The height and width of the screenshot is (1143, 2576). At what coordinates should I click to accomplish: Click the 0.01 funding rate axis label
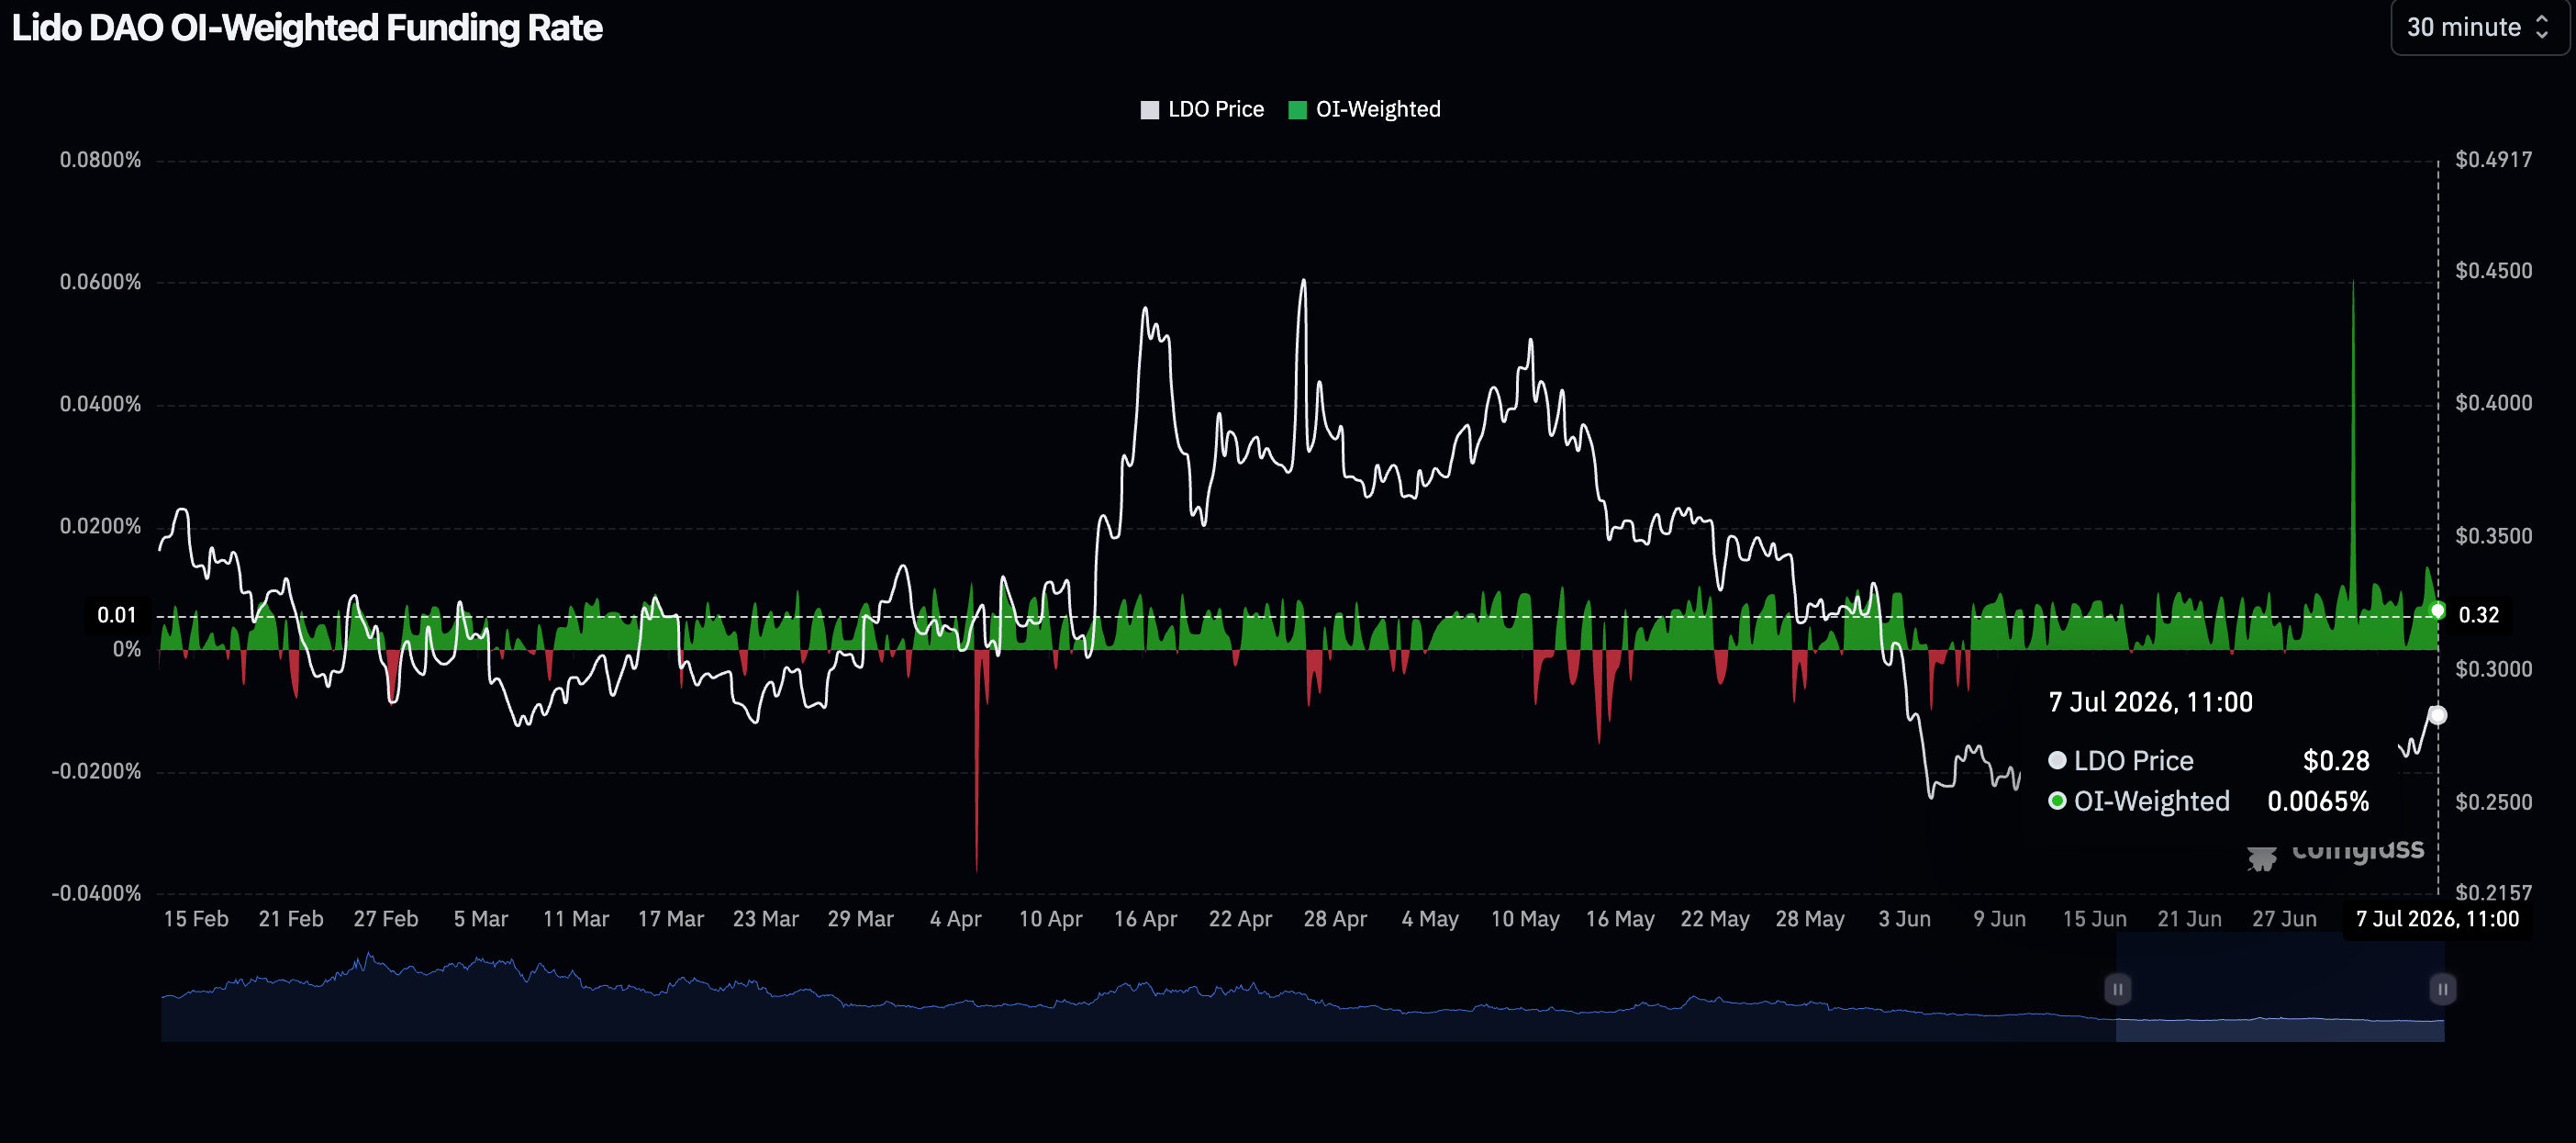point(117,615)
